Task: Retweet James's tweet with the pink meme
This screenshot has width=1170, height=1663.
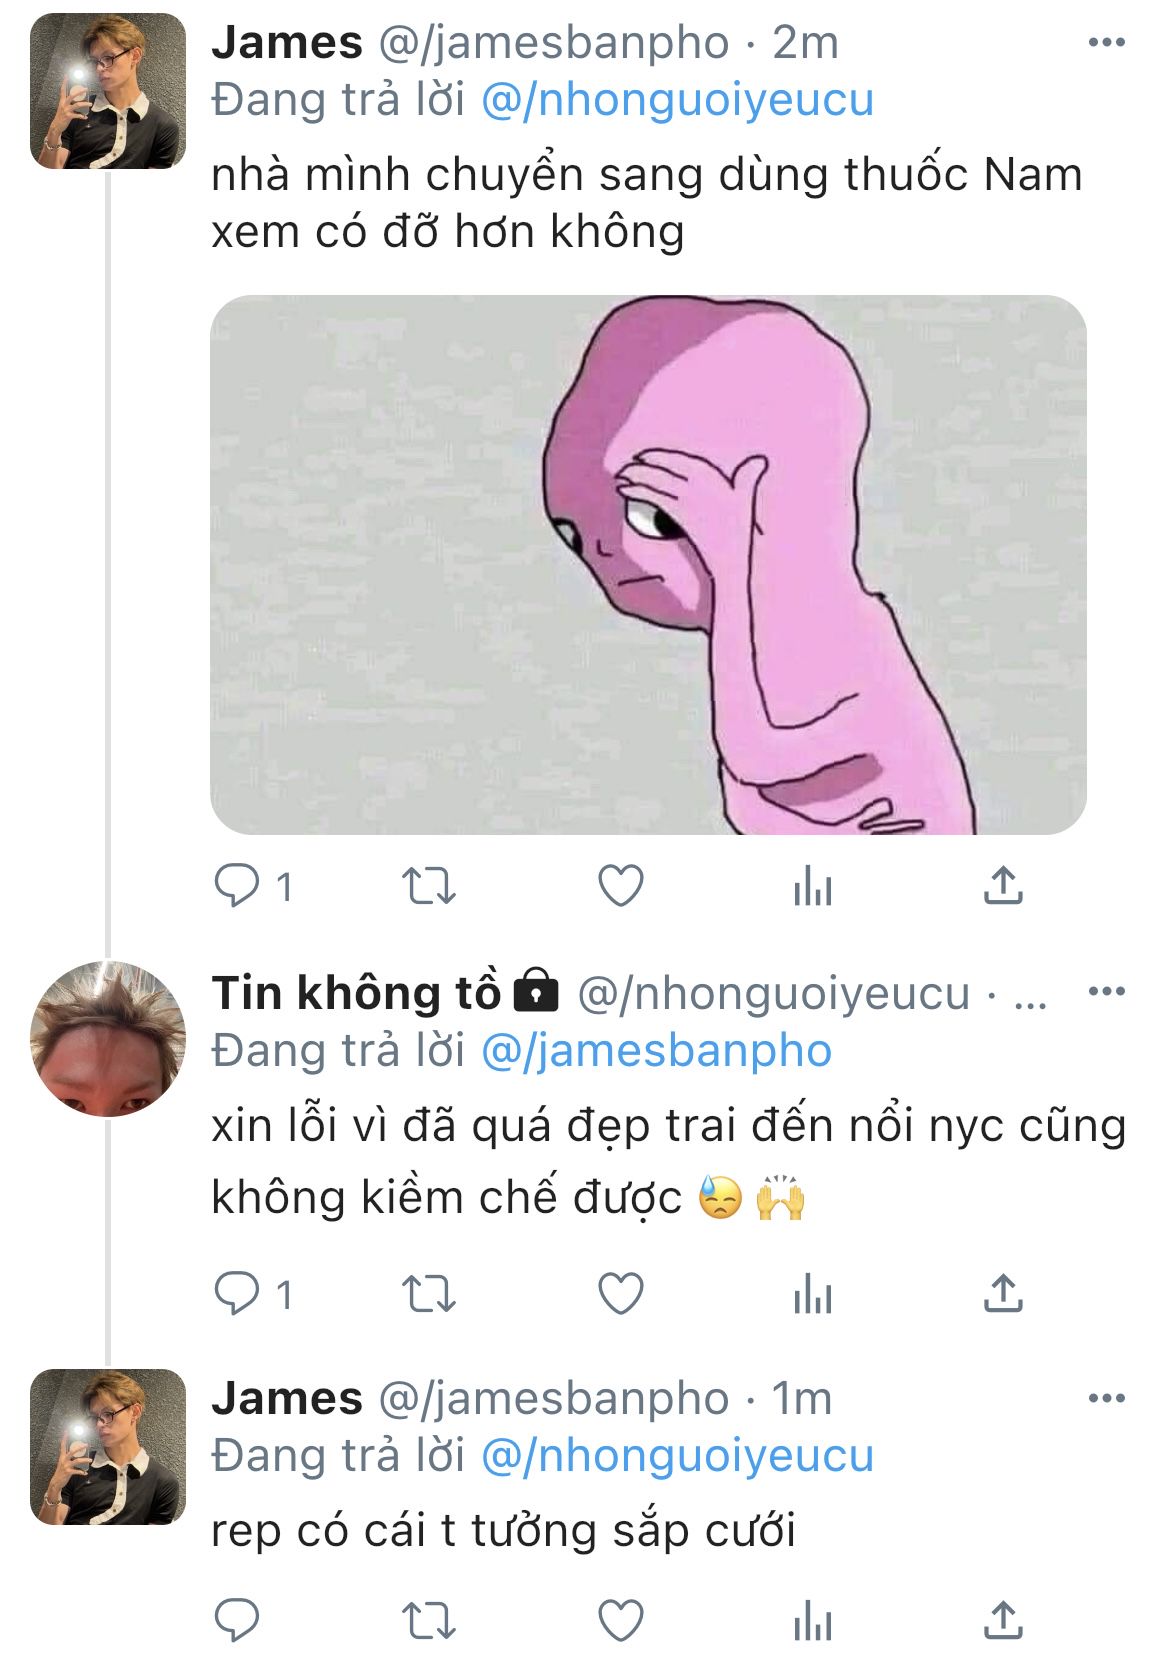Action: 428,886
